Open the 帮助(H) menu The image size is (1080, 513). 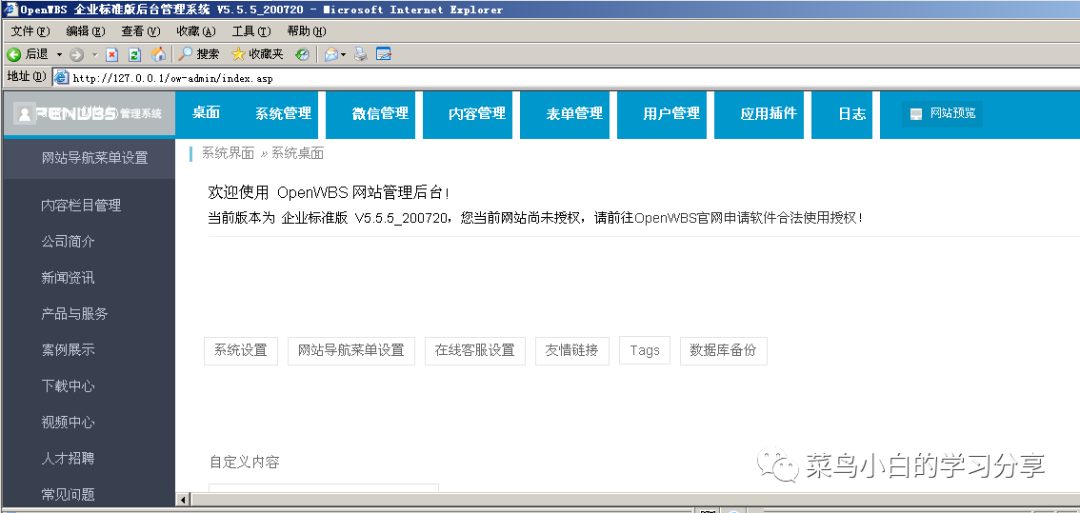pyautogui.click(x=307, y=32)
